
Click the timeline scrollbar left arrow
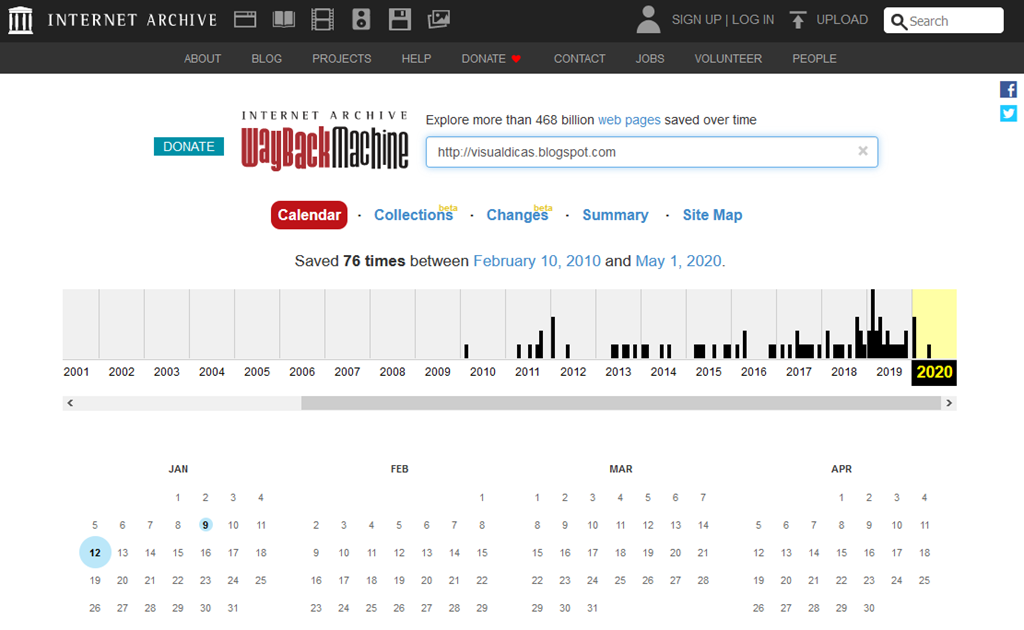point(70,403)
